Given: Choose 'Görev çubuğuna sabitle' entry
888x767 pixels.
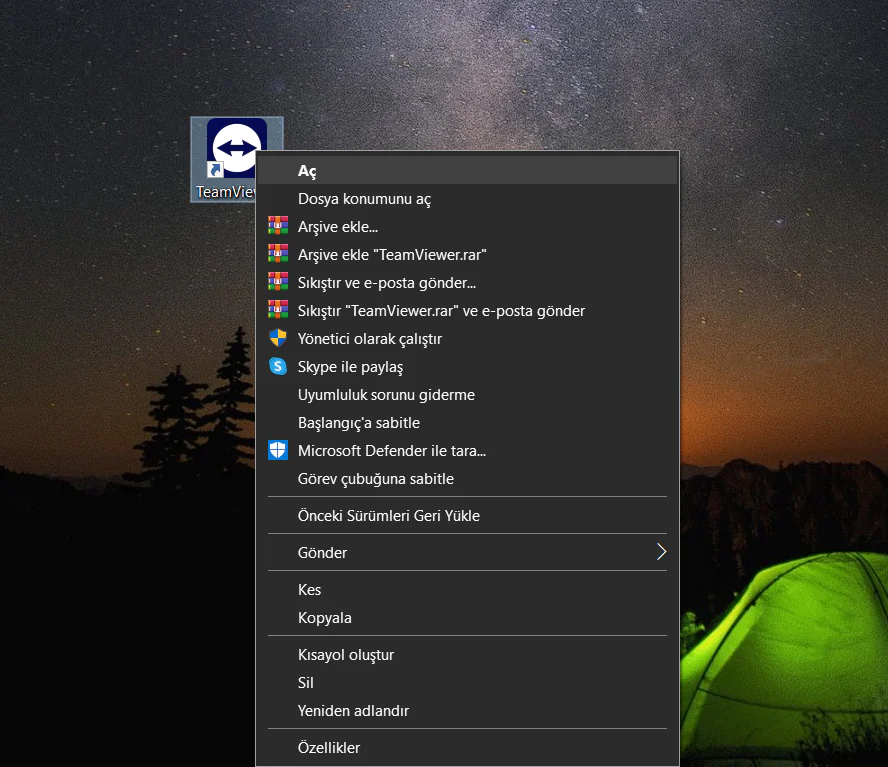Looking at the screenshot, I should point(376,479).
